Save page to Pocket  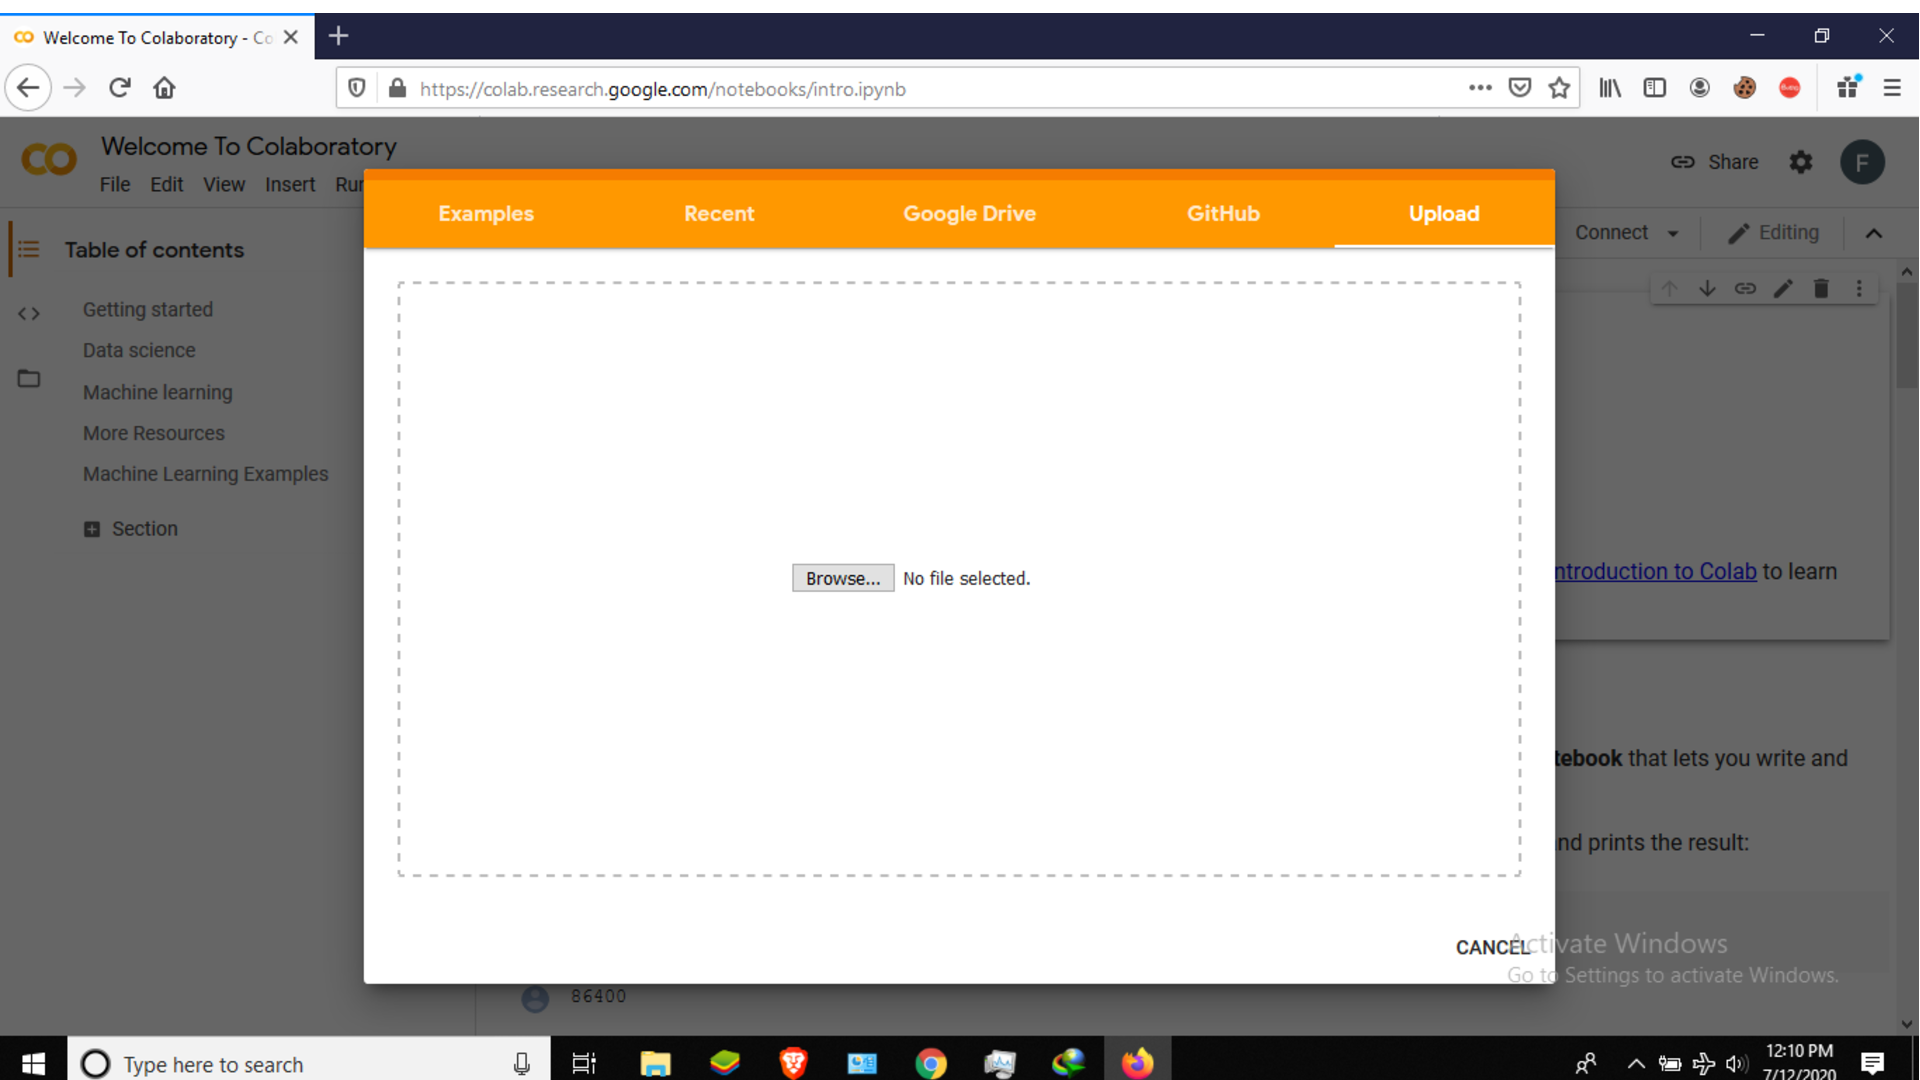pyautogui.click(x=1520, y=88)
